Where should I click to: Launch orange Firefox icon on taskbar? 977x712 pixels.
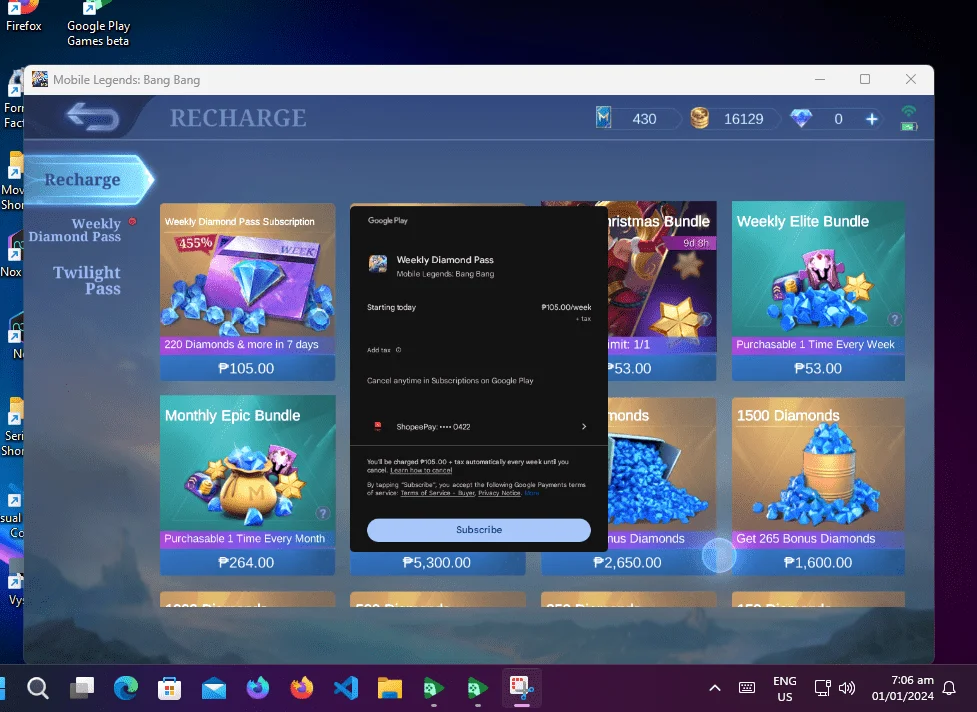click(302, 688)
